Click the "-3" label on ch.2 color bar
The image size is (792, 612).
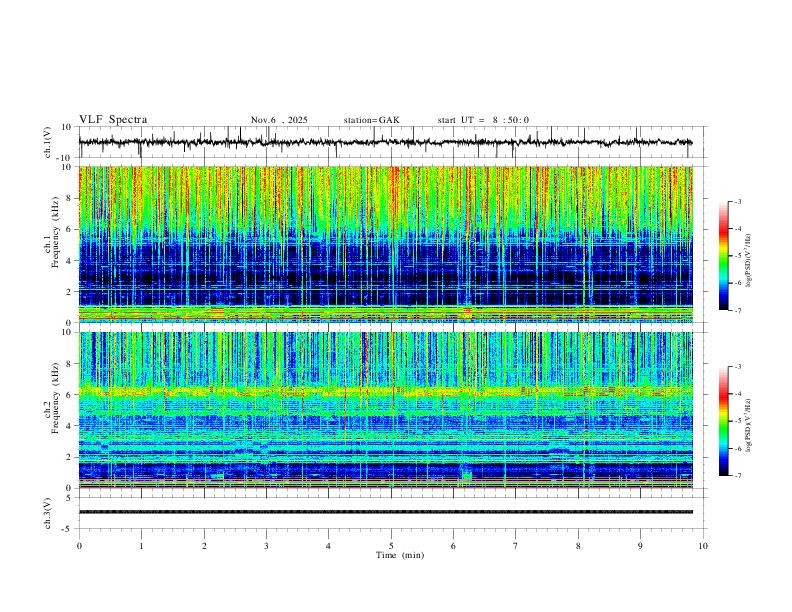click(738, 367)
